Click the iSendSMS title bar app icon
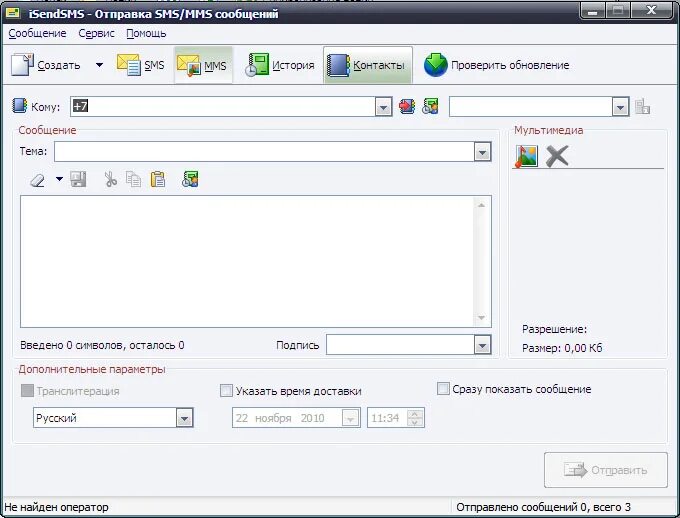680x518 pixels. [x=13, y=13]
